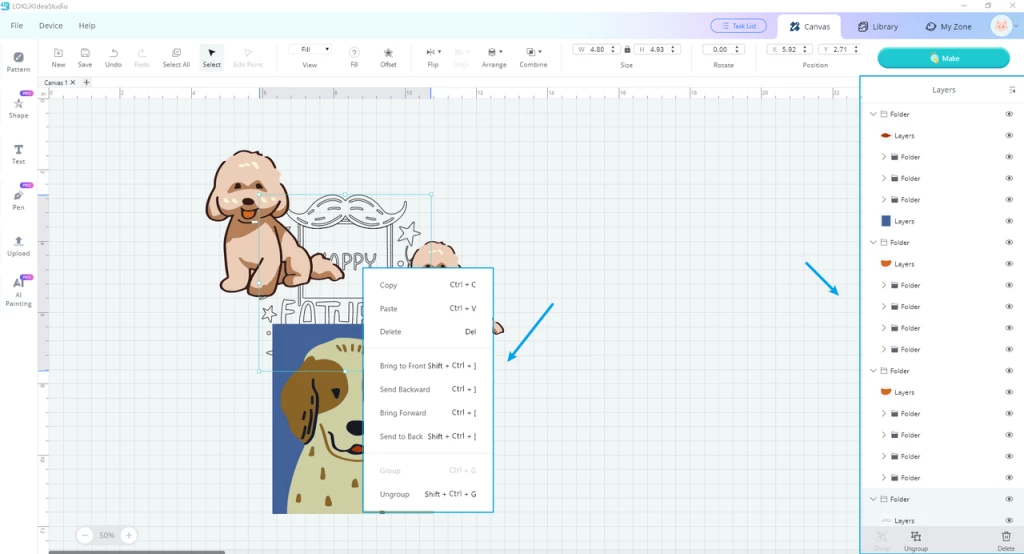Select the Shape tool
The image size is (1024, 554).
tap(18, 108)
